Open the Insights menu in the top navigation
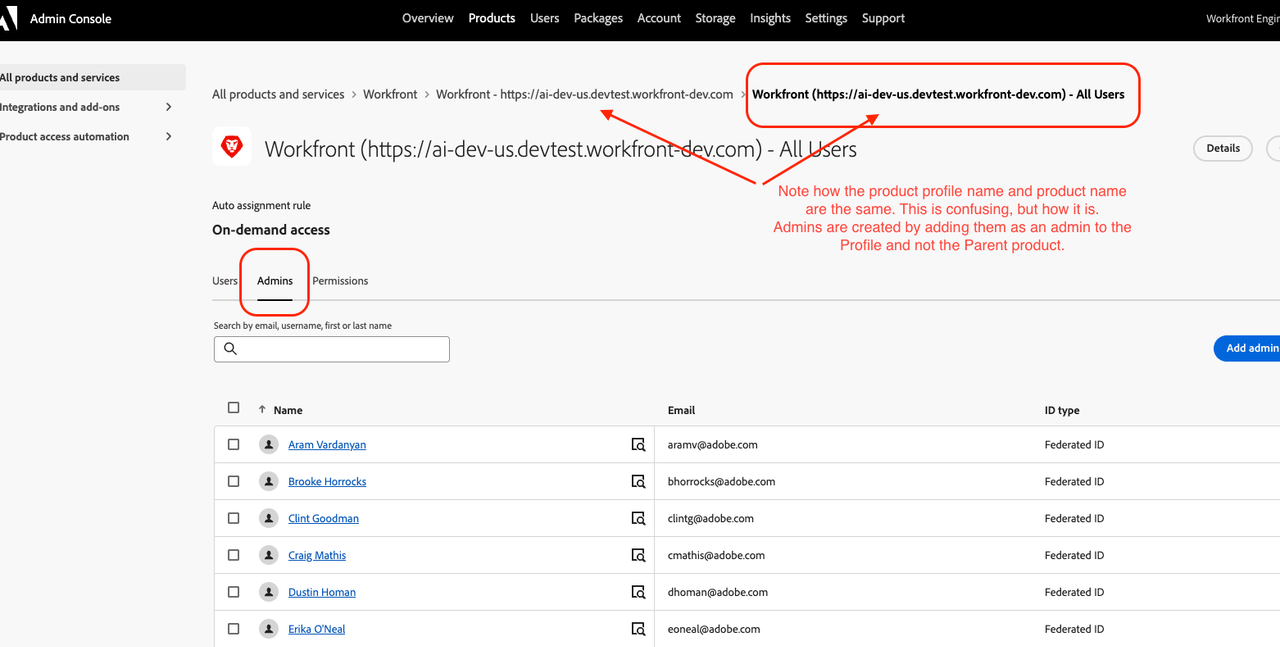Viewport: 1280px width, 647px height. point(769,18)
